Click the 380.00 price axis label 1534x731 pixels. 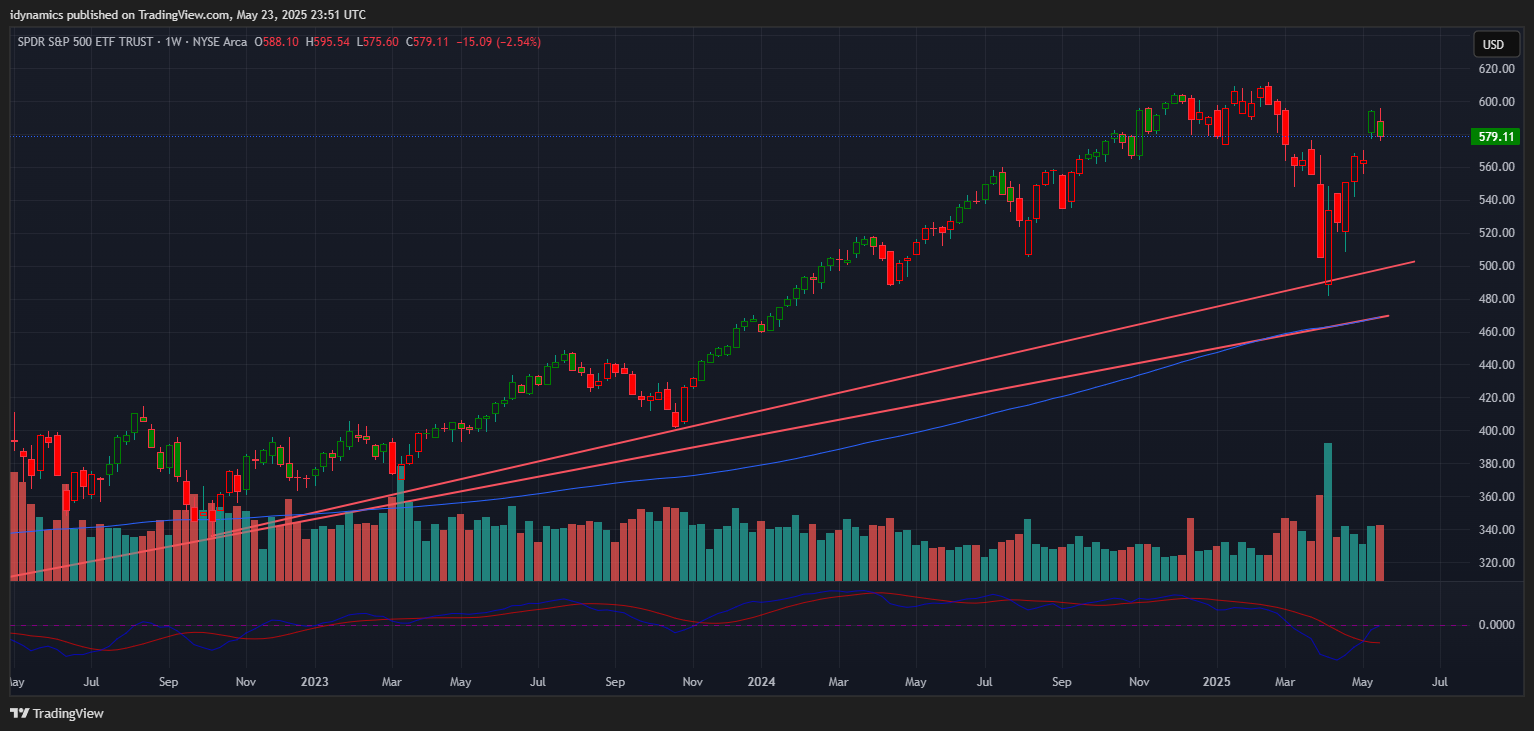1496,464
